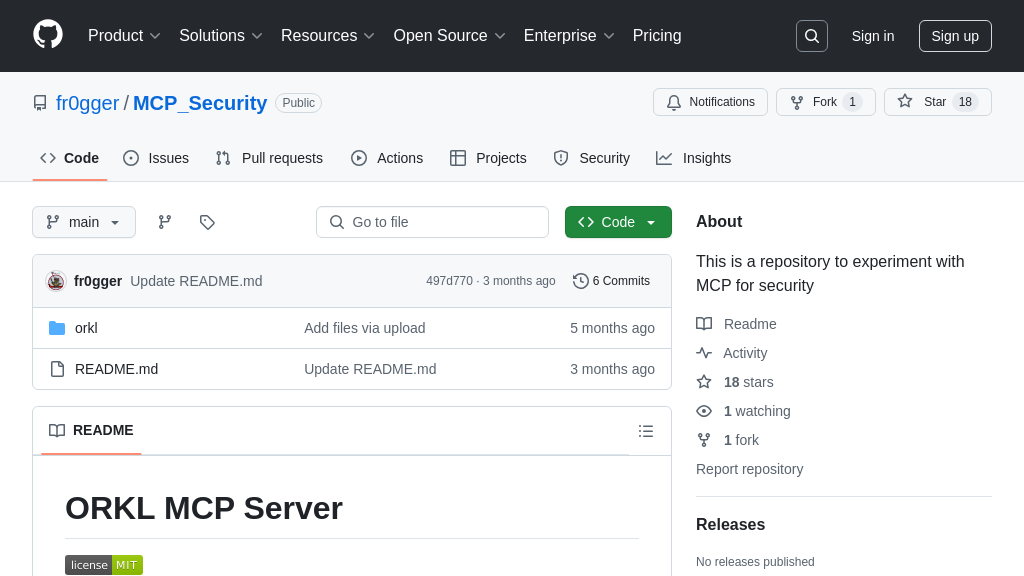Open the orkl folder

click(86, 328)
